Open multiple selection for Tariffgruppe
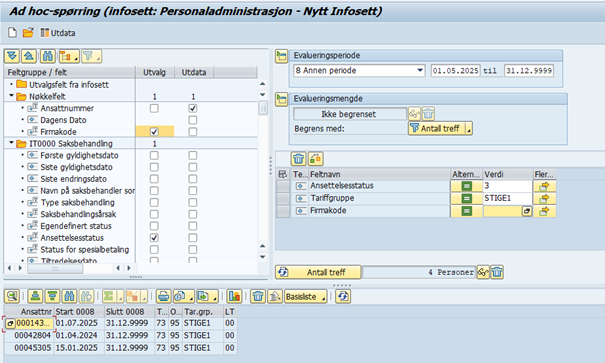This screenshot has width=605, height=363. 544,199
